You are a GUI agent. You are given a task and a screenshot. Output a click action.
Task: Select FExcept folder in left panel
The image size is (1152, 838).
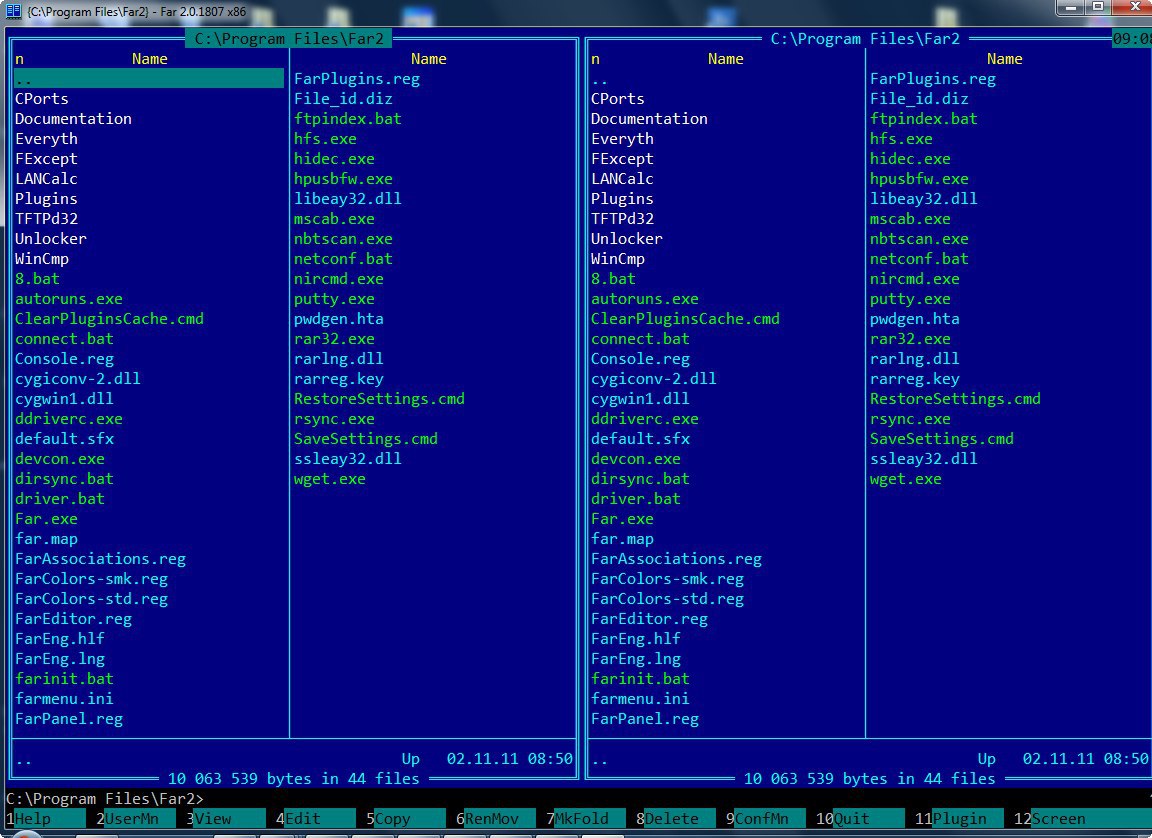pyautogui.click(x=46, y=159)
